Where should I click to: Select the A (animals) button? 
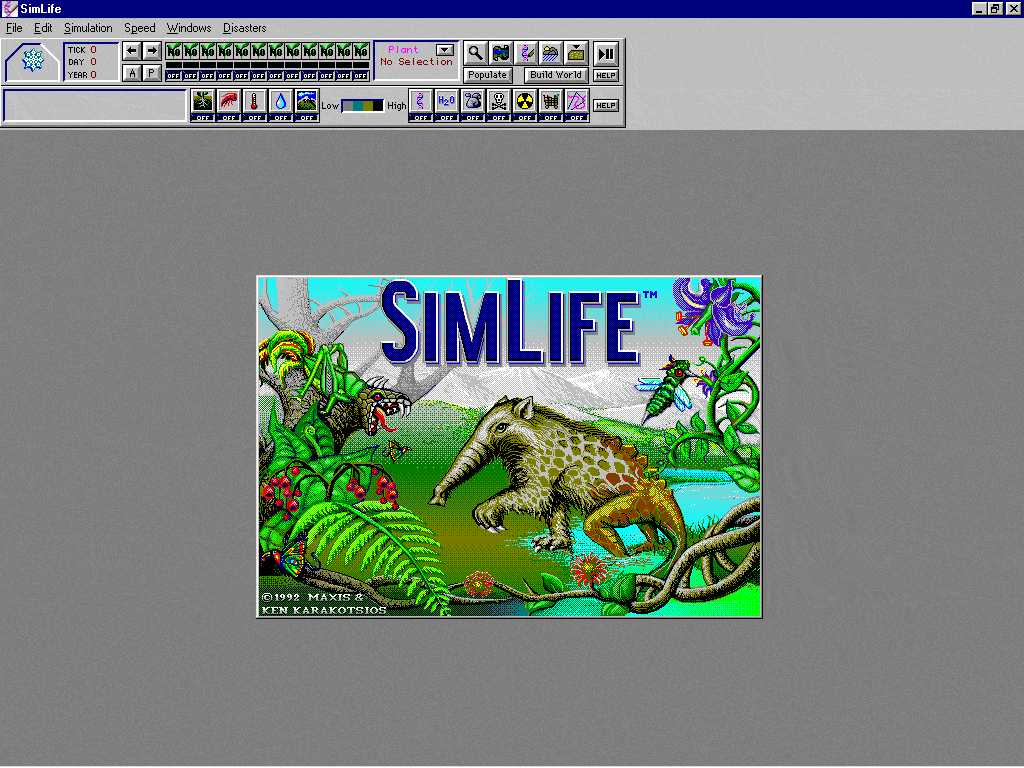(132, 73)
